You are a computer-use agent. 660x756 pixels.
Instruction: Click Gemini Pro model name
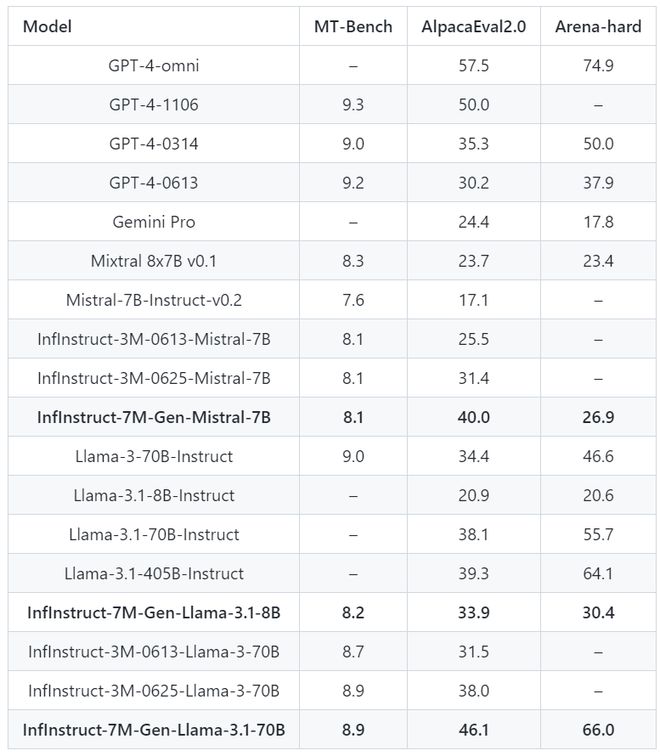click(153, 222)
